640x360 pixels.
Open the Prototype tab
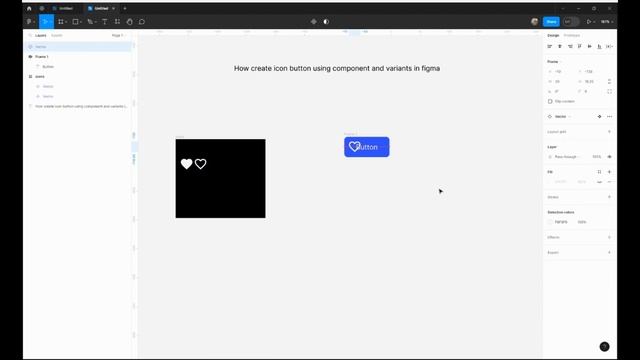click(x=571, y=36)
